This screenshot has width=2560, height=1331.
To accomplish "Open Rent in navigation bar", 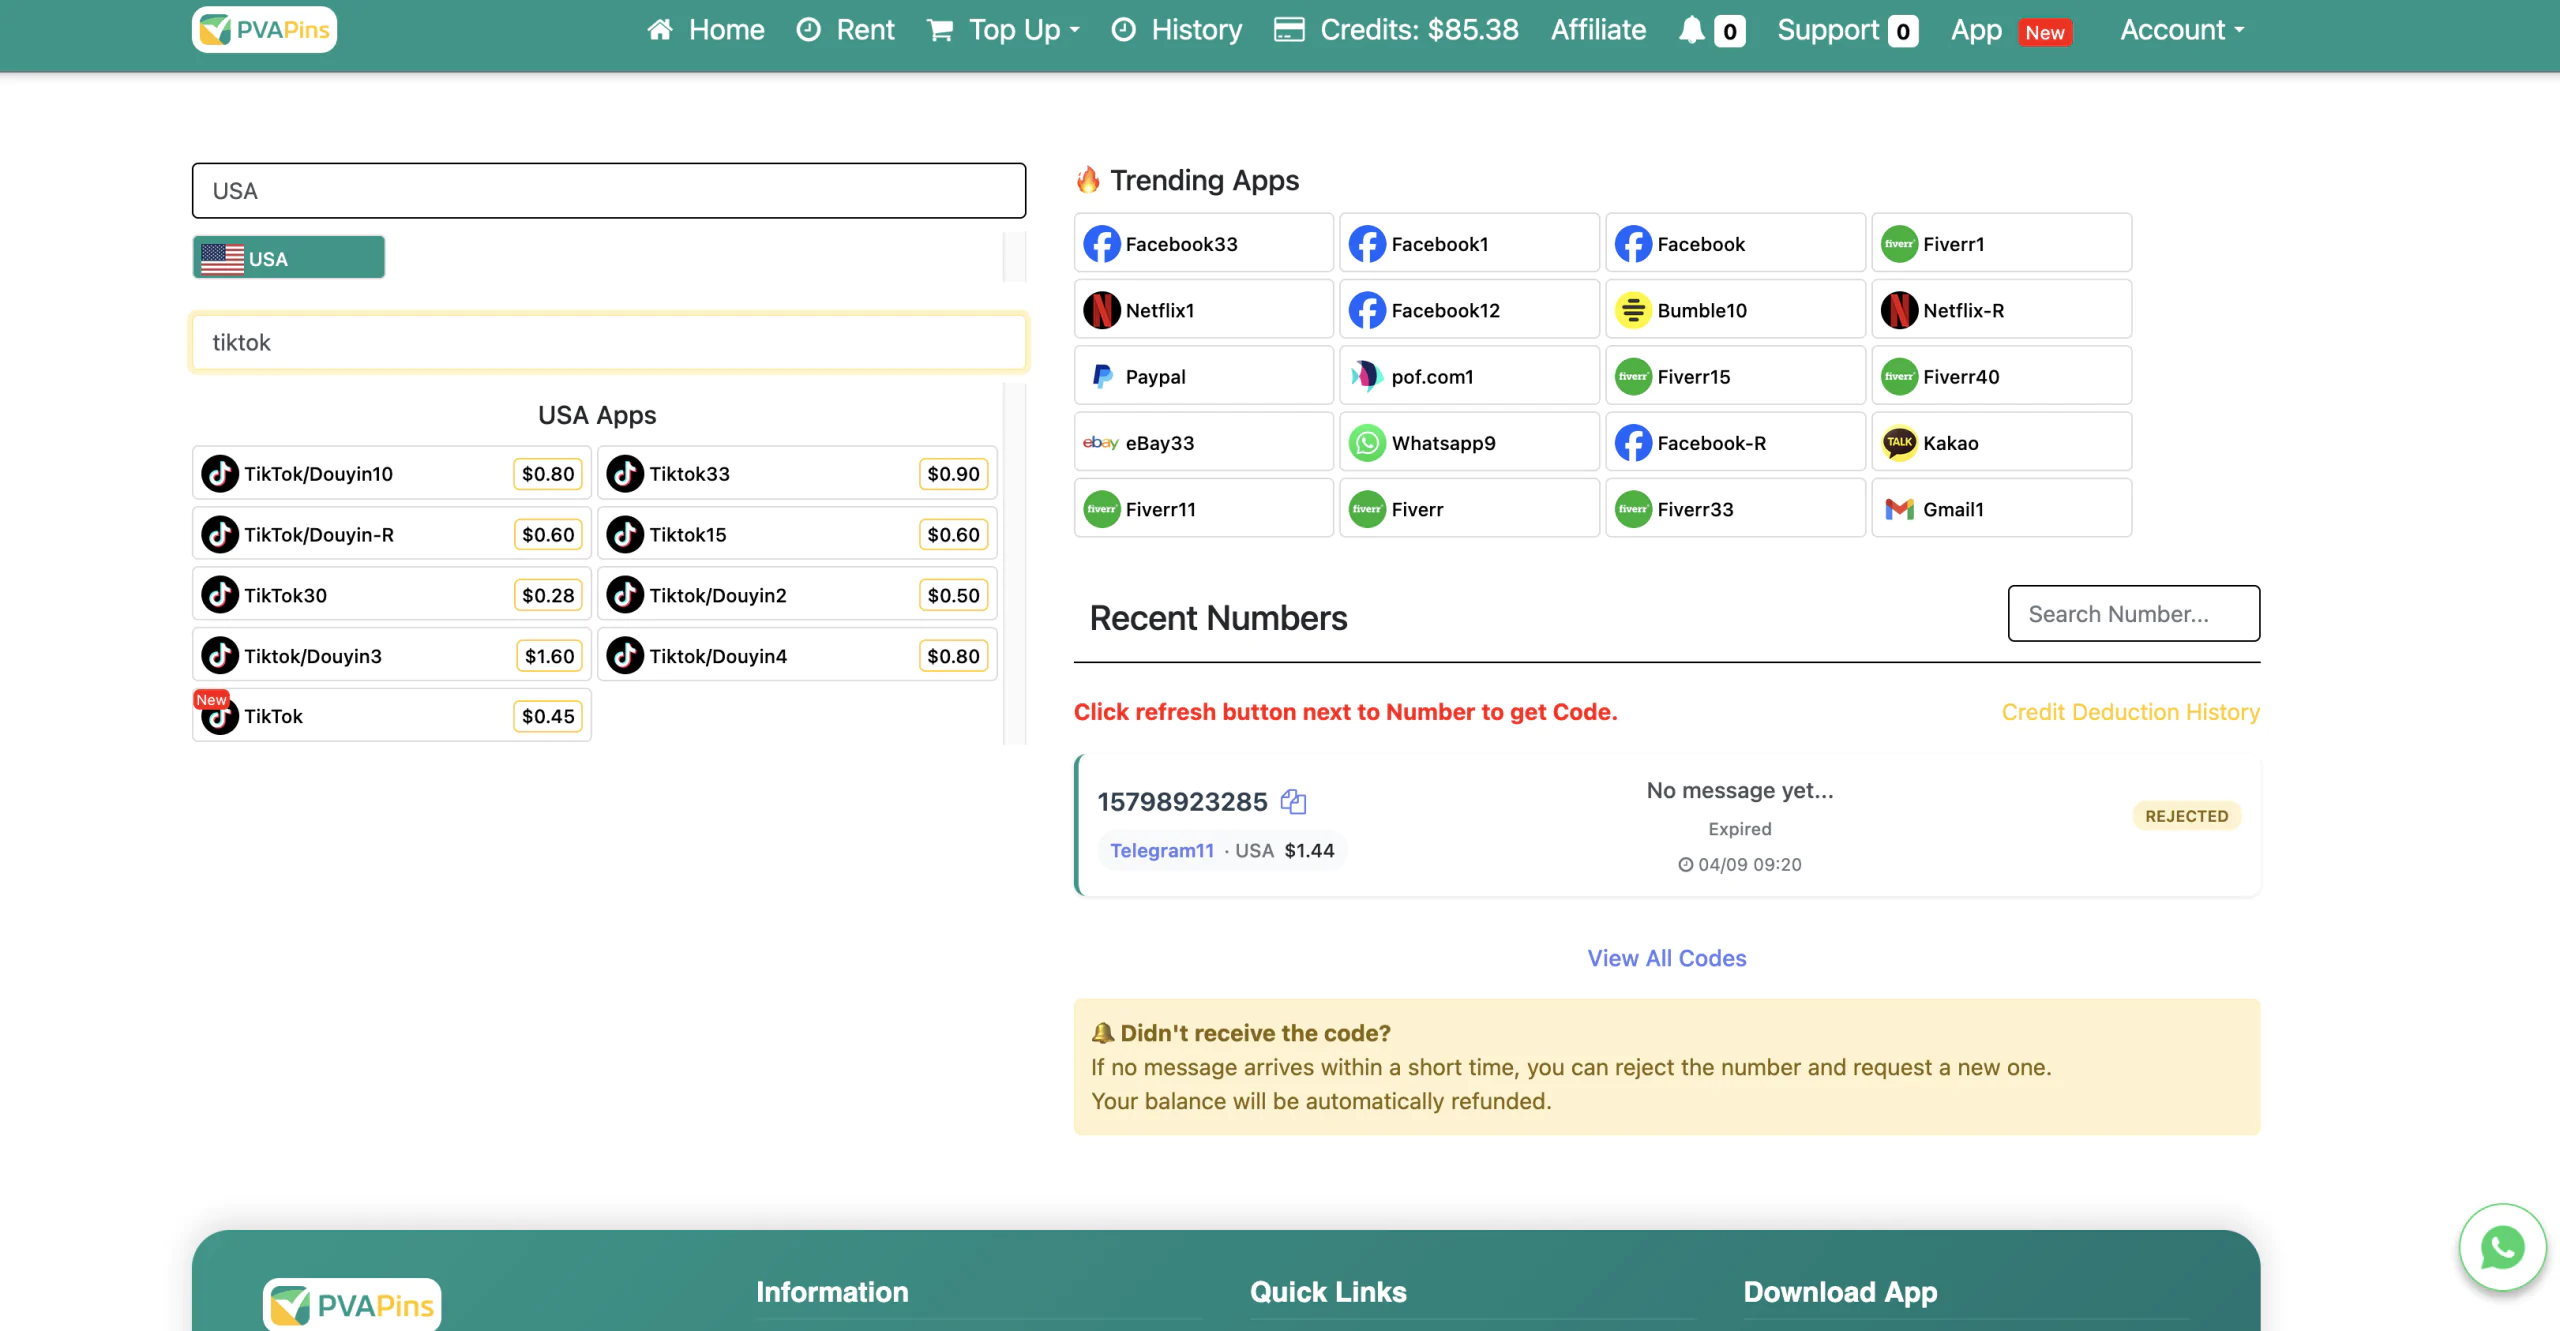I will [845, 30].
